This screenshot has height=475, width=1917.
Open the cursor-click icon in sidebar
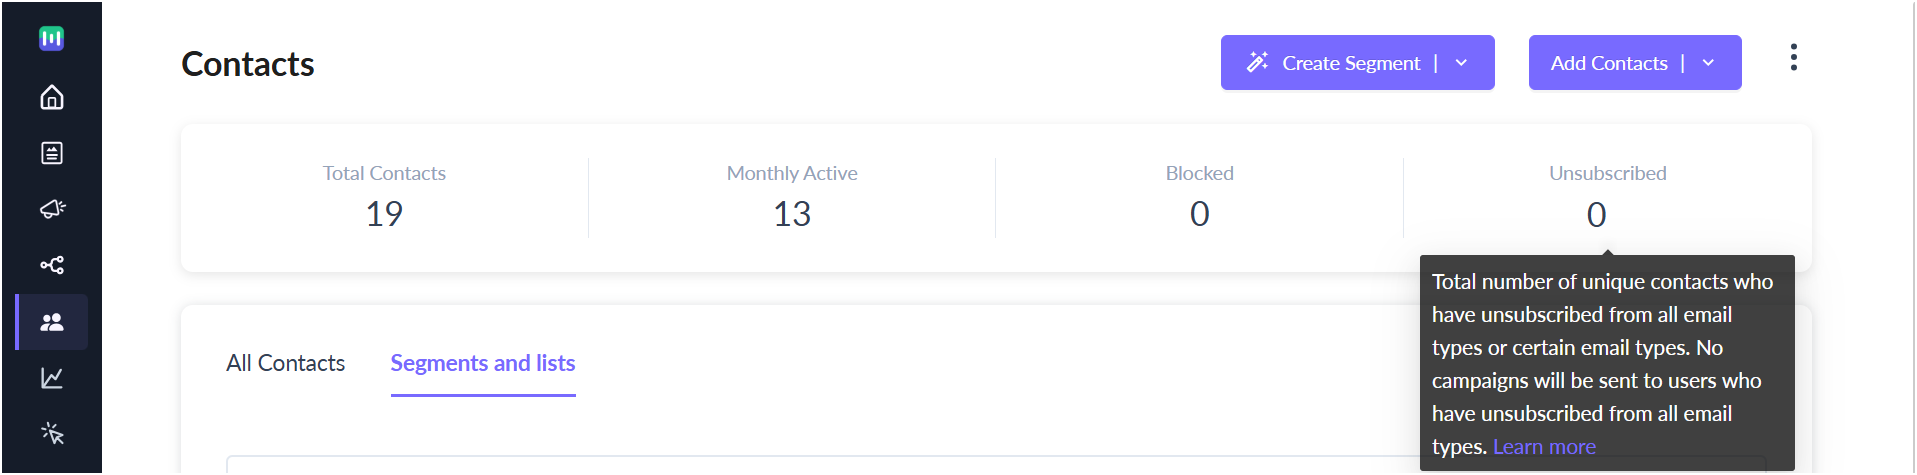[52, 434]
